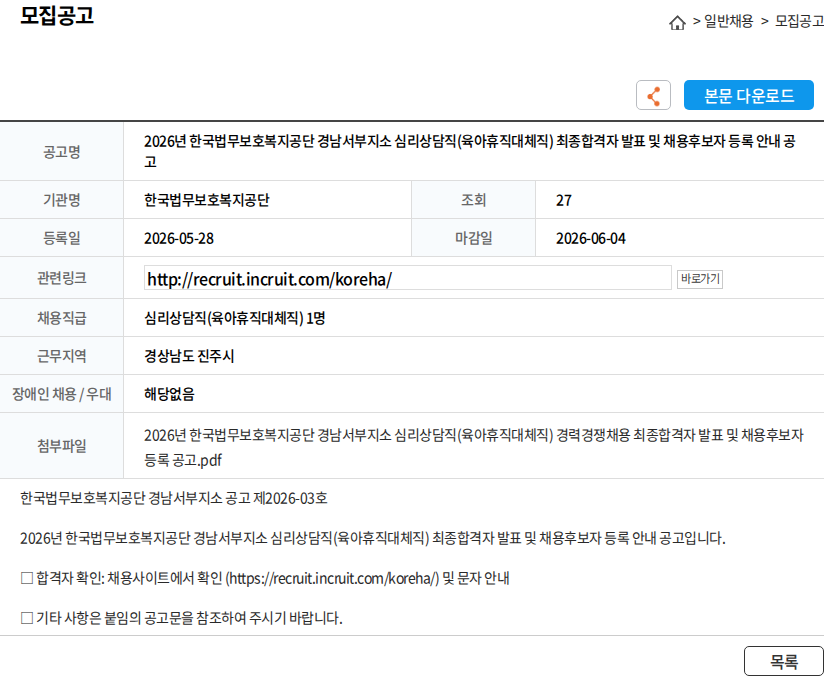824x677 pixels.
Task: Return to list with 목록 button
Action: coord(783,661)
